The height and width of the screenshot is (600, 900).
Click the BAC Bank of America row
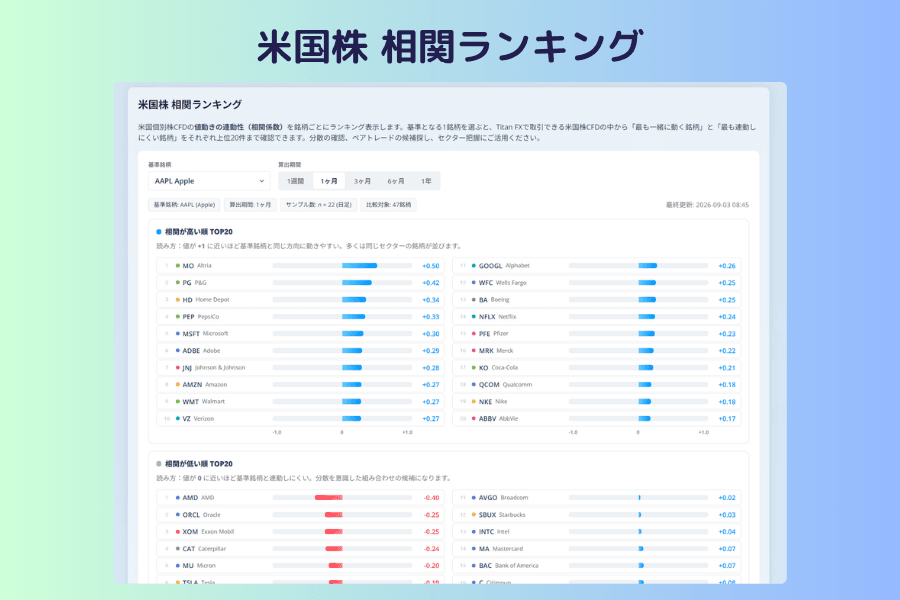point(596,566)
